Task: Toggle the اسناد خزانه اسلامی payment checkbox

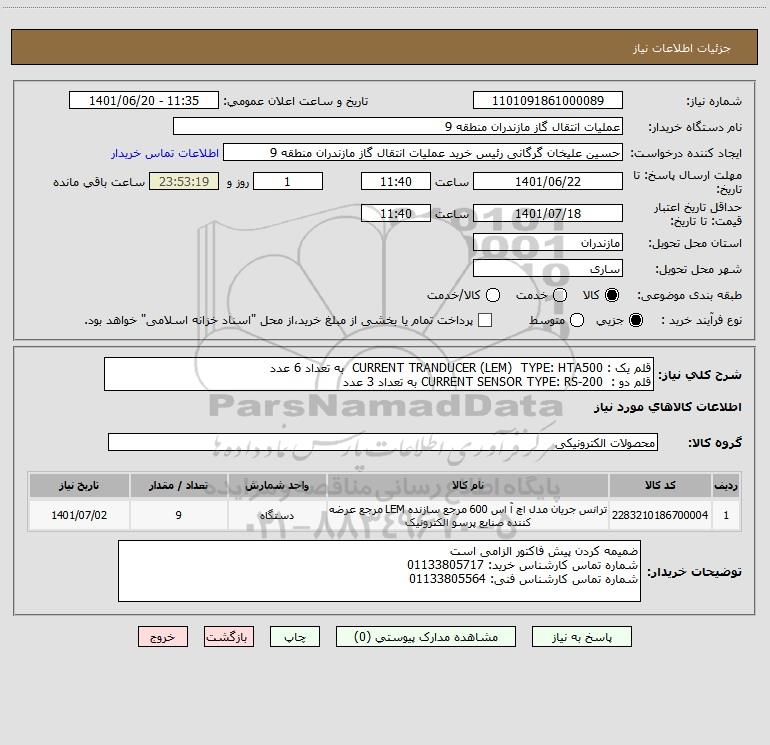Action: click(485, 320)
